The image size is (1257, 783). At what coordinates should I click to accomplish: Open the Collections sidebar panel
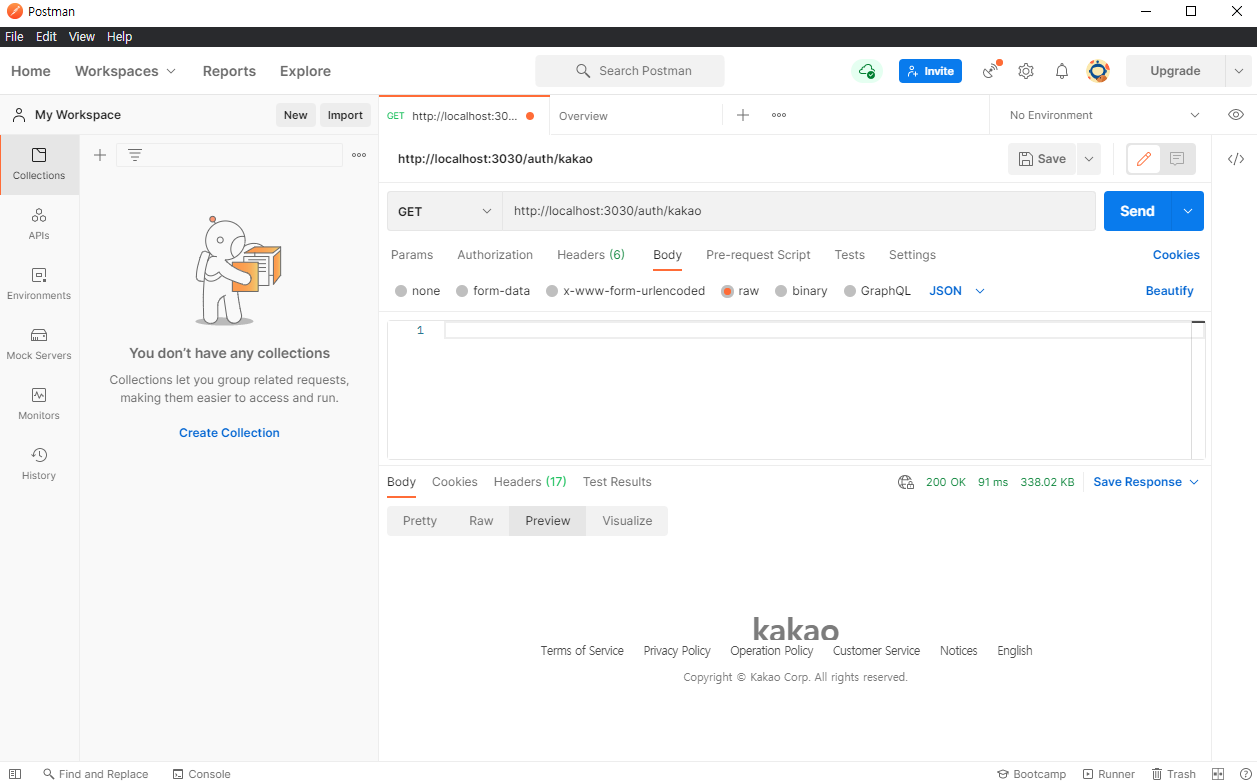(39, 165)
